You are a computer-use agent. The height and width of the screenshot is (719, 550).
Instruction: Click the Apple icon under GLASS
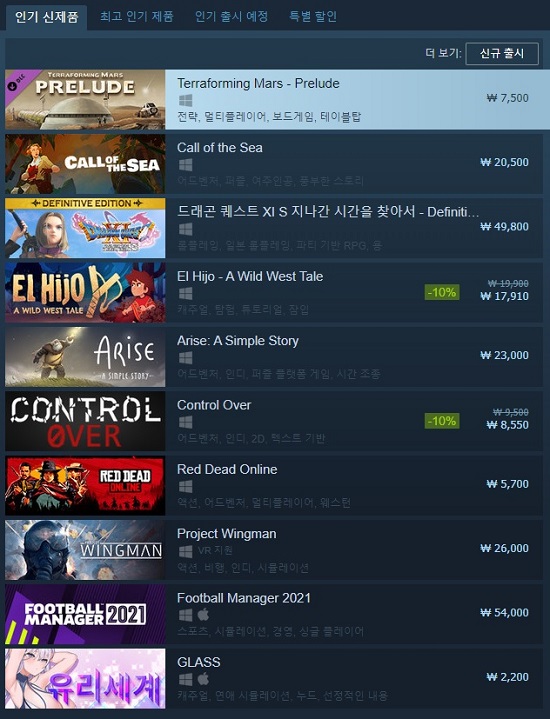click(203, 678)
